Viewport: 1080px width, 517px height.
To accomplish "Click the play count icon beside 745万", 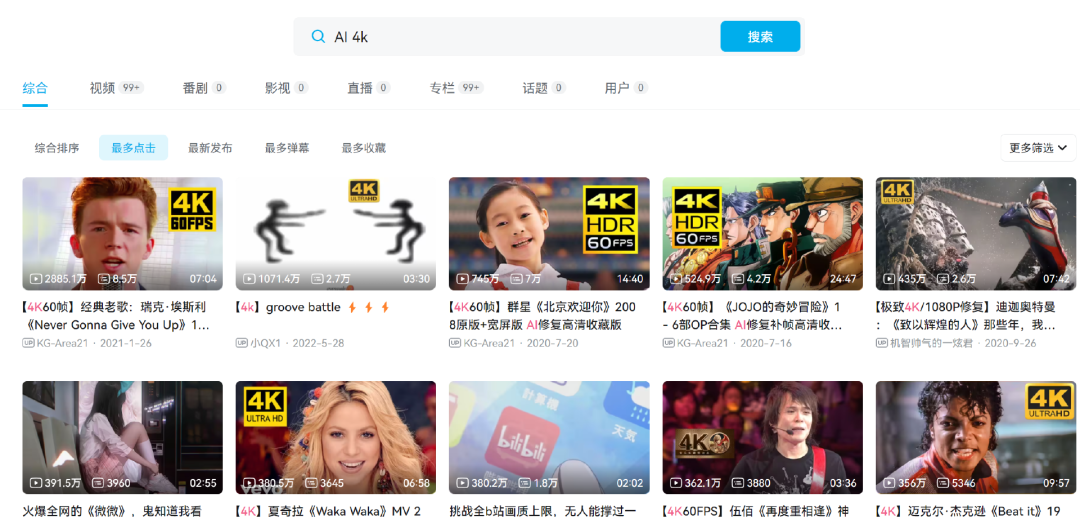I will click(x=463, y=279).
